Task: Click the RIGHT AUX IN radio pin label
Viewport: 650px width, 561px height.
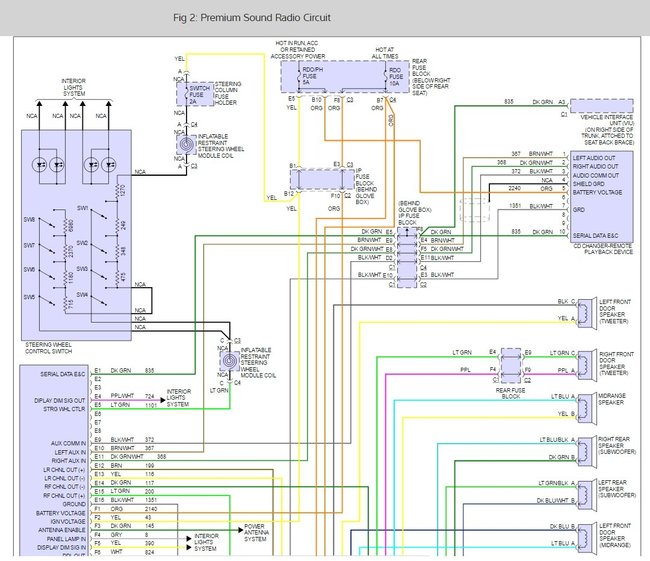Action: point(69,461)
